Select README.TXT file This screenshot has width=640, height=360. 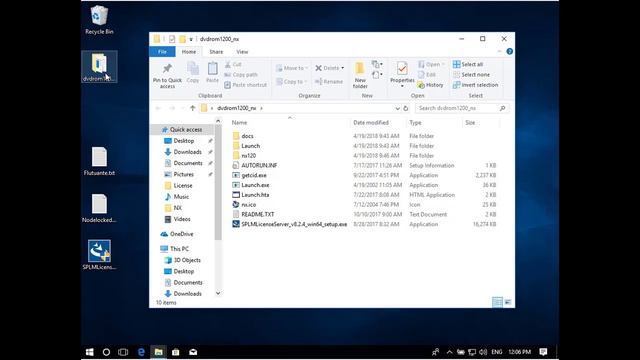coord(258,214)
